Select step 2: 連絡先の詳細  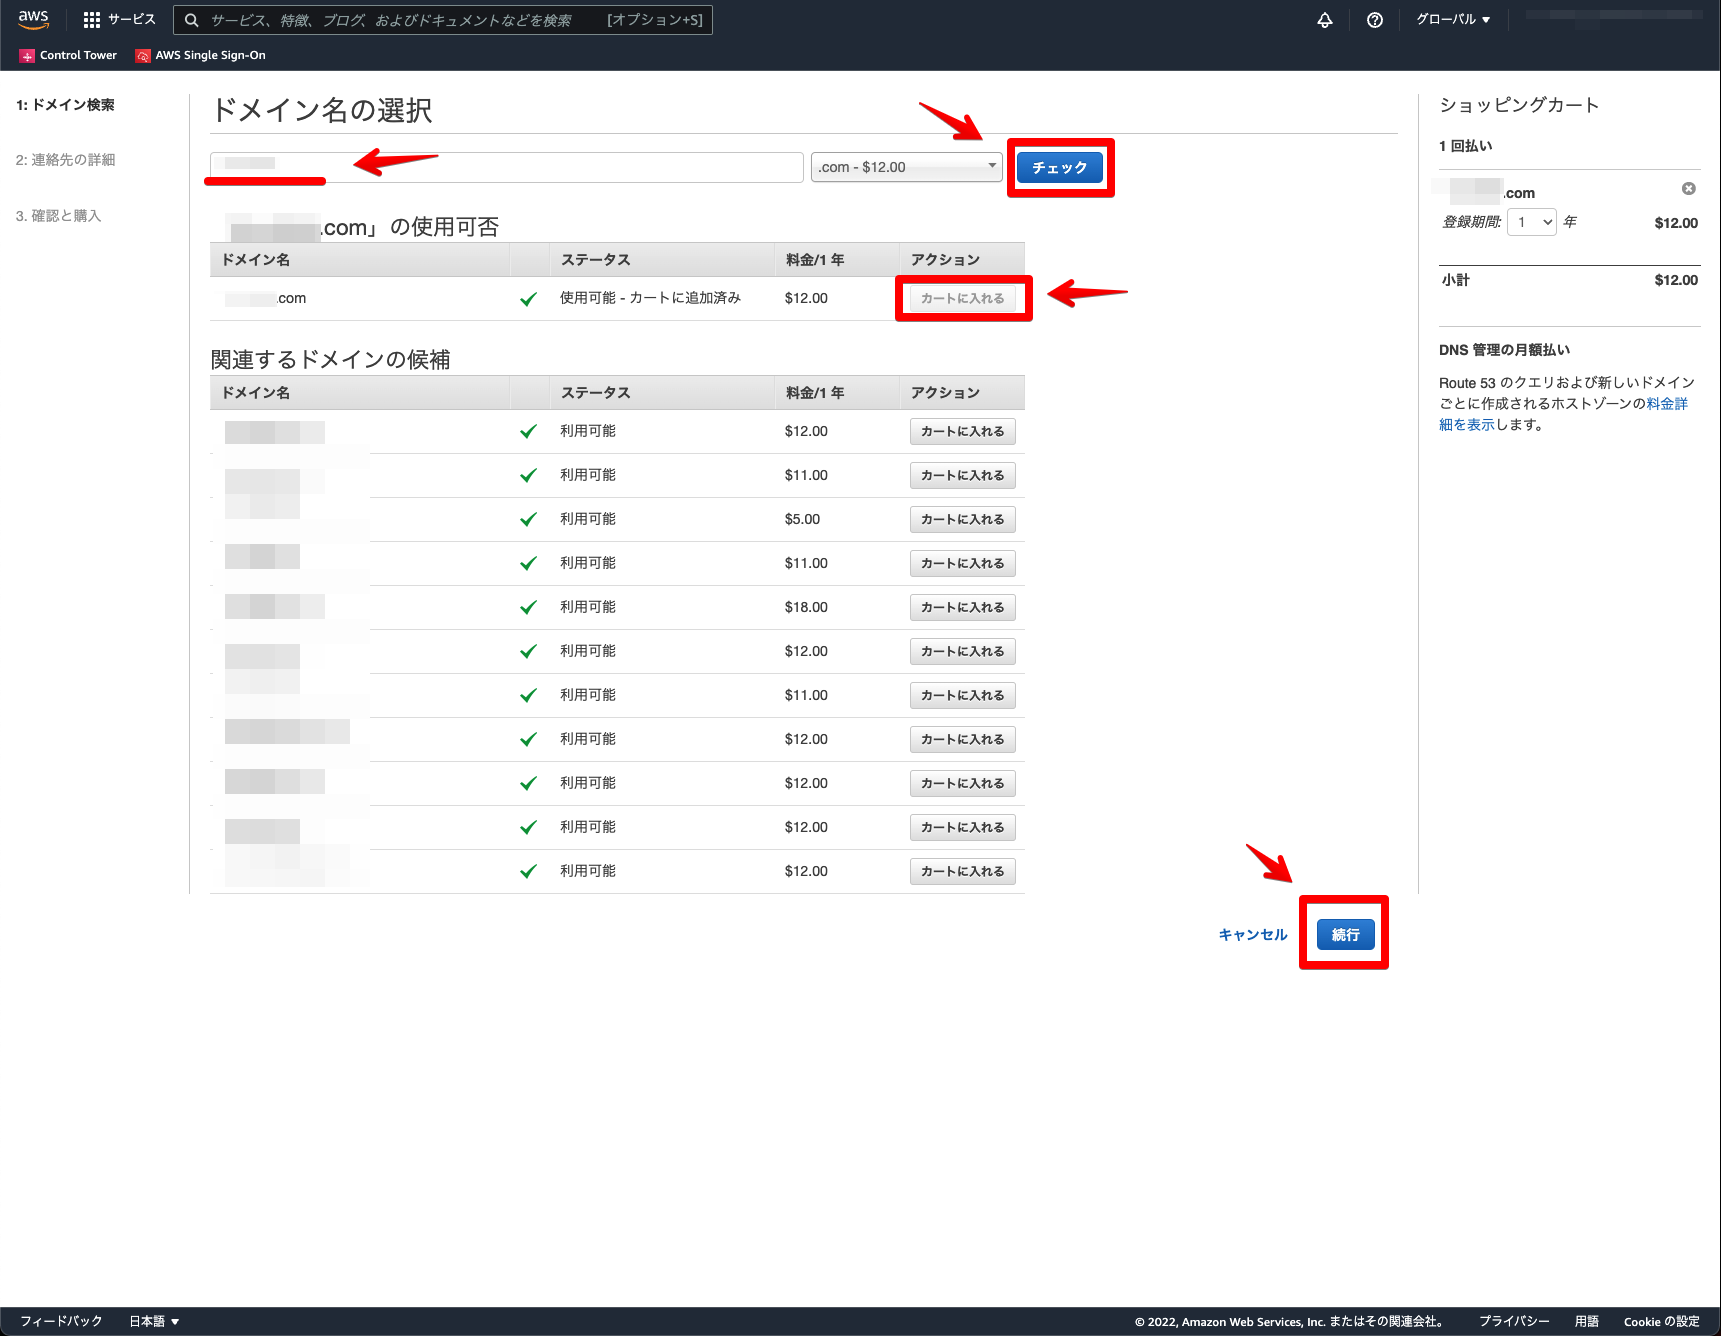click(x=65, y=160)
